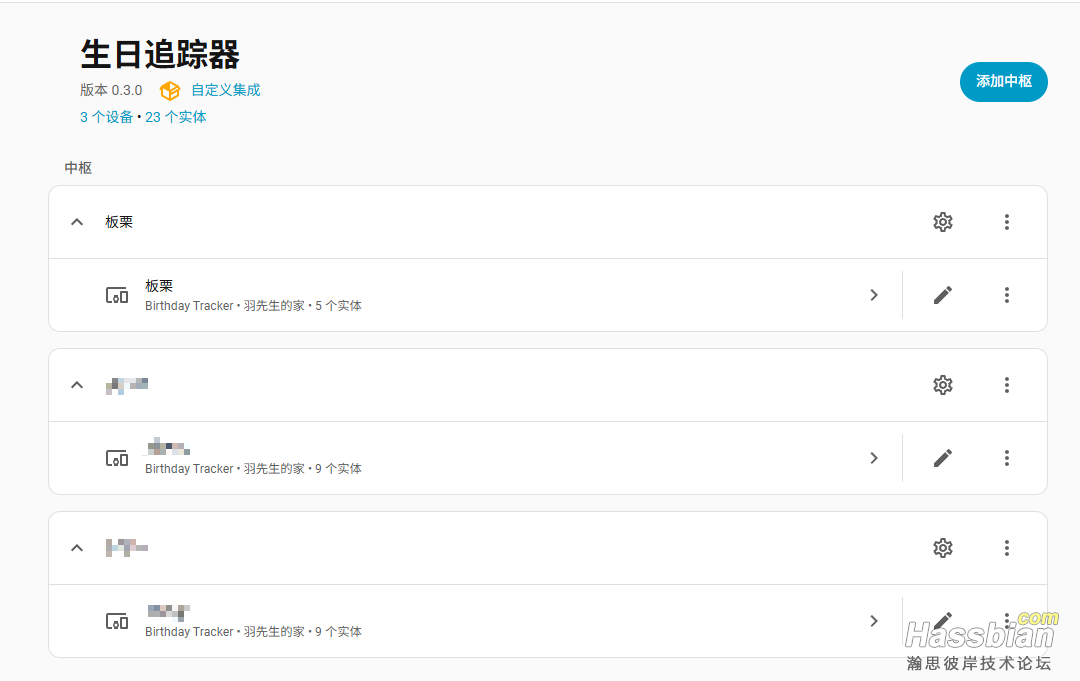Open three-dot menu of 板栗 device row
Image resolution: width=1080 pixels, height=681 pixels.
tap(1006, 295)
